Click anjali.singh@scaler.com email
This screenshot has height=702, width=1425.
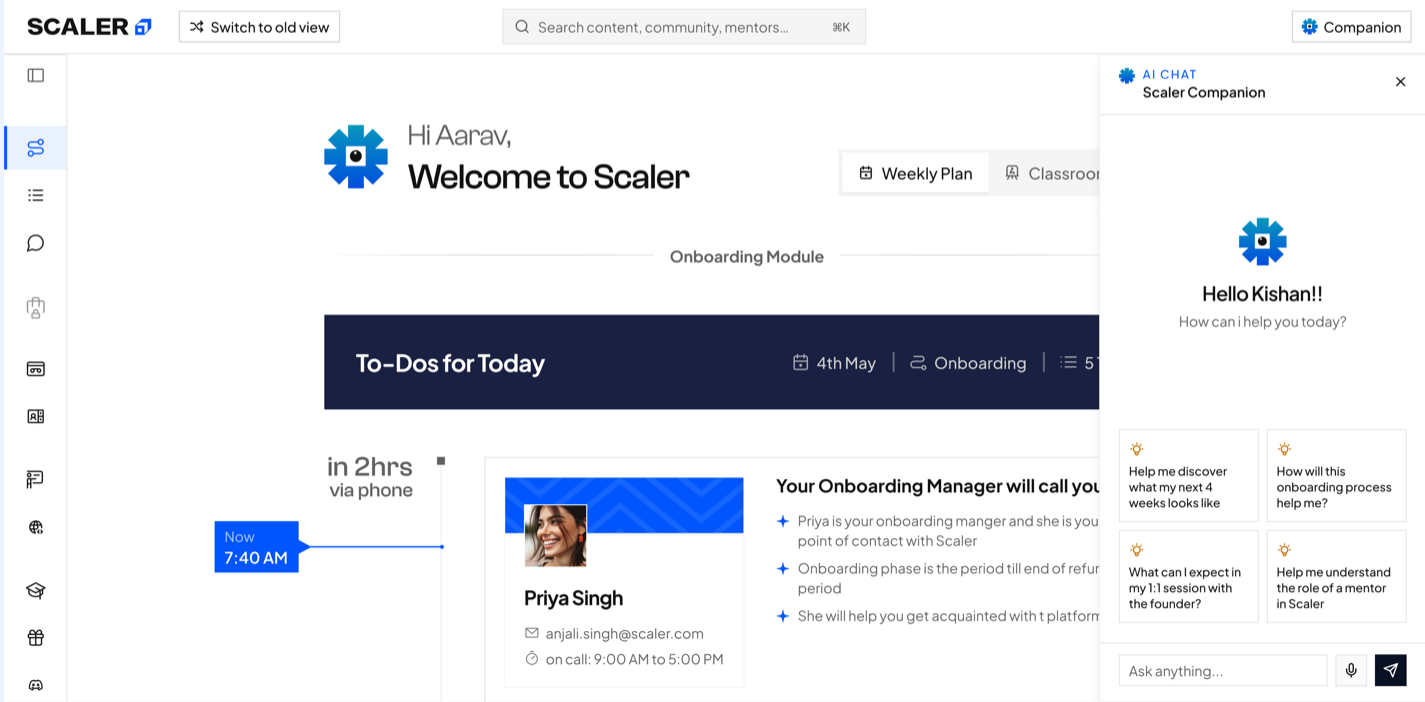point(624,633)
